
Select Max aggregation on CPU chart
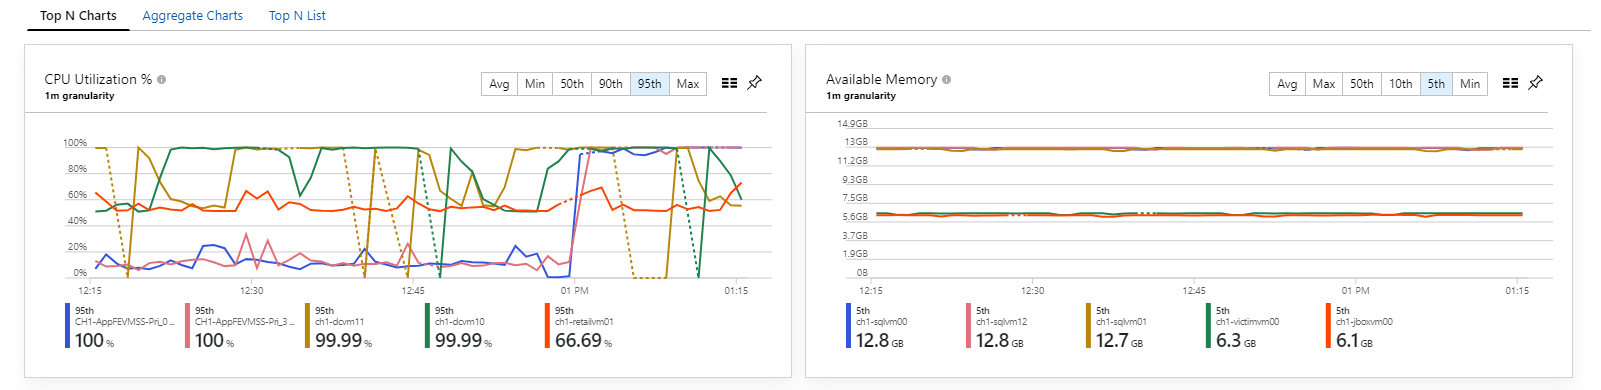[x=688, y=84]
